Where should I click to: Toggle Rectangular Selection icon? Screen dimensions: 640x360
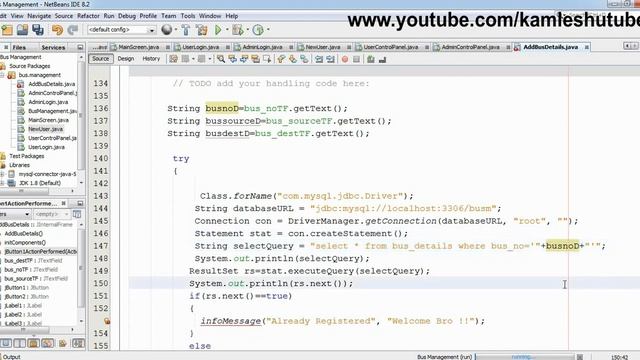(x=267, y=59)
